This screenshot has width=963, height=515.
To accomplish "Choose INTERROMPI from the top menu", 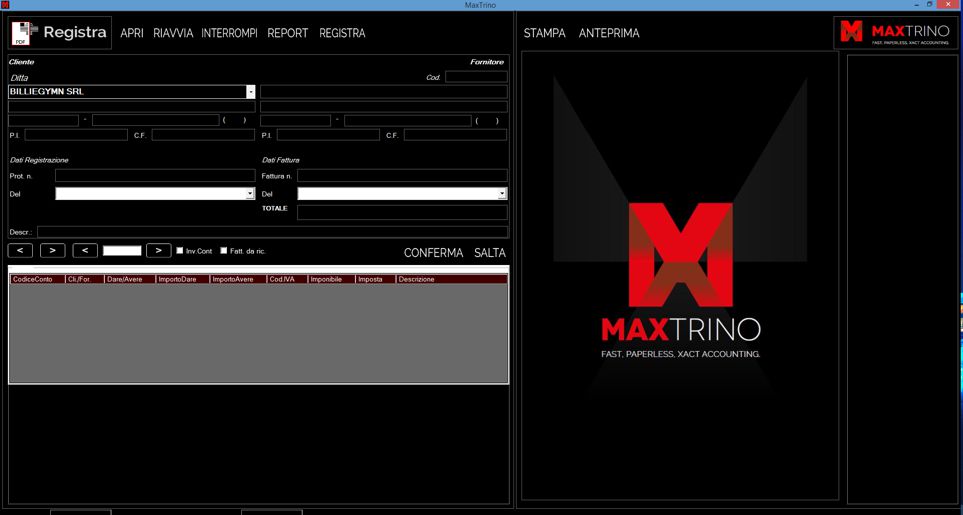I will (230, 33).
